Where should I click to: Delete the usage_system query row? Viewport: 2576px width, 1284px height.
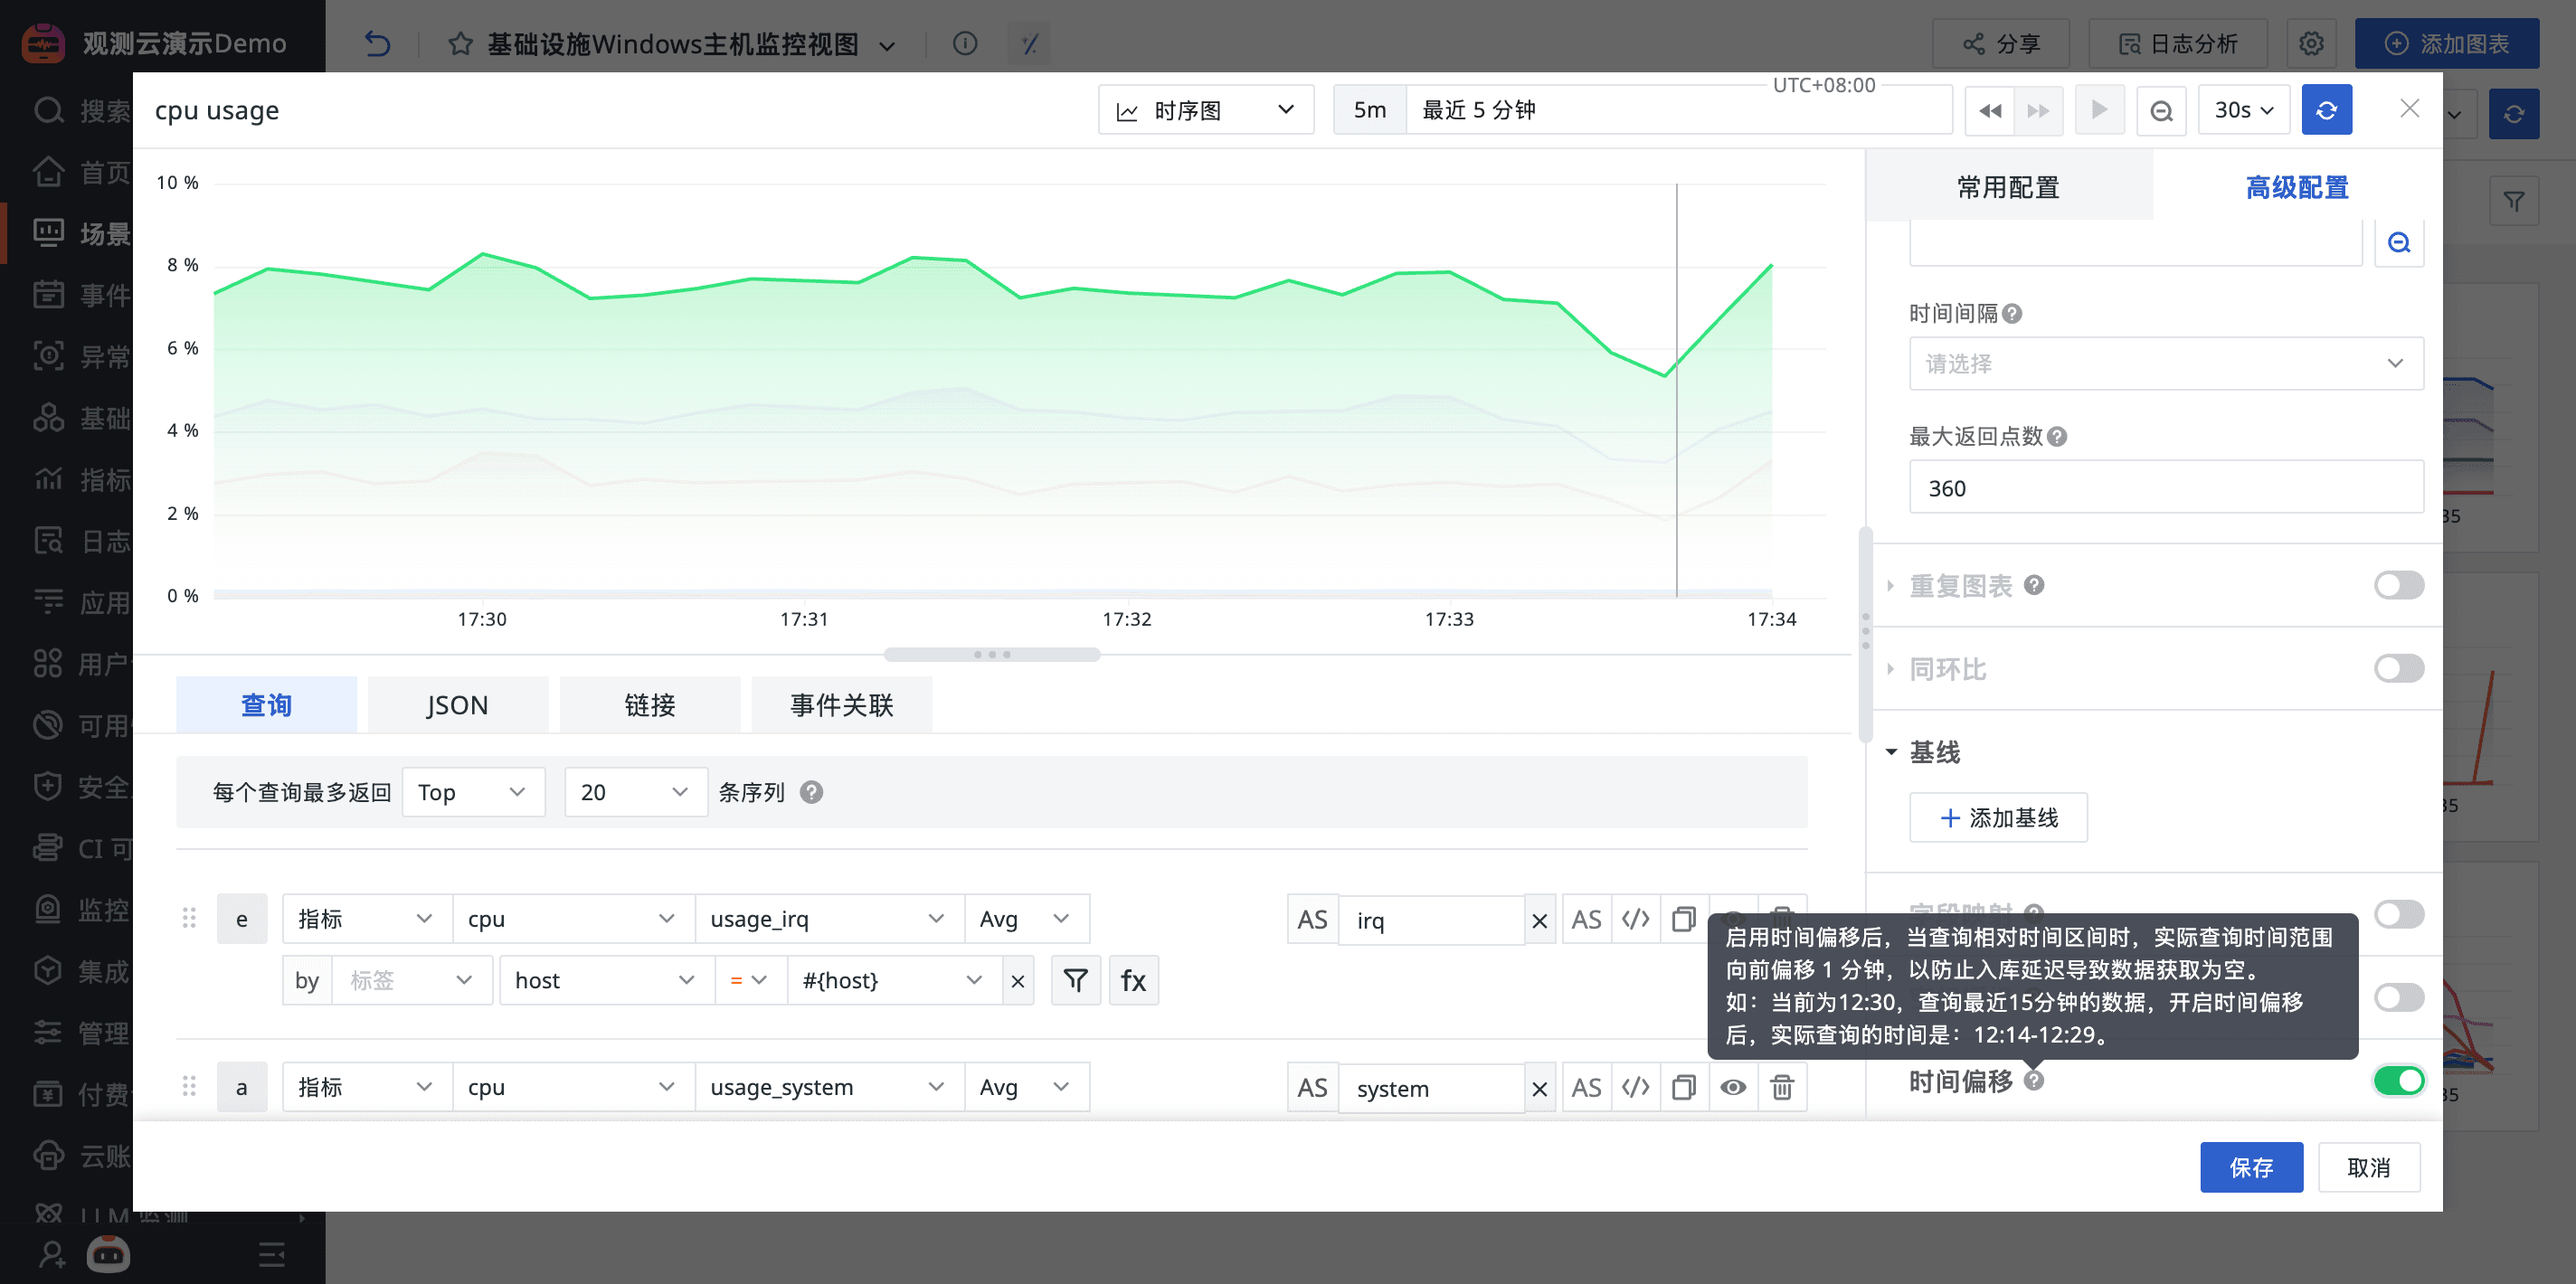[x=1781, y=1087]
